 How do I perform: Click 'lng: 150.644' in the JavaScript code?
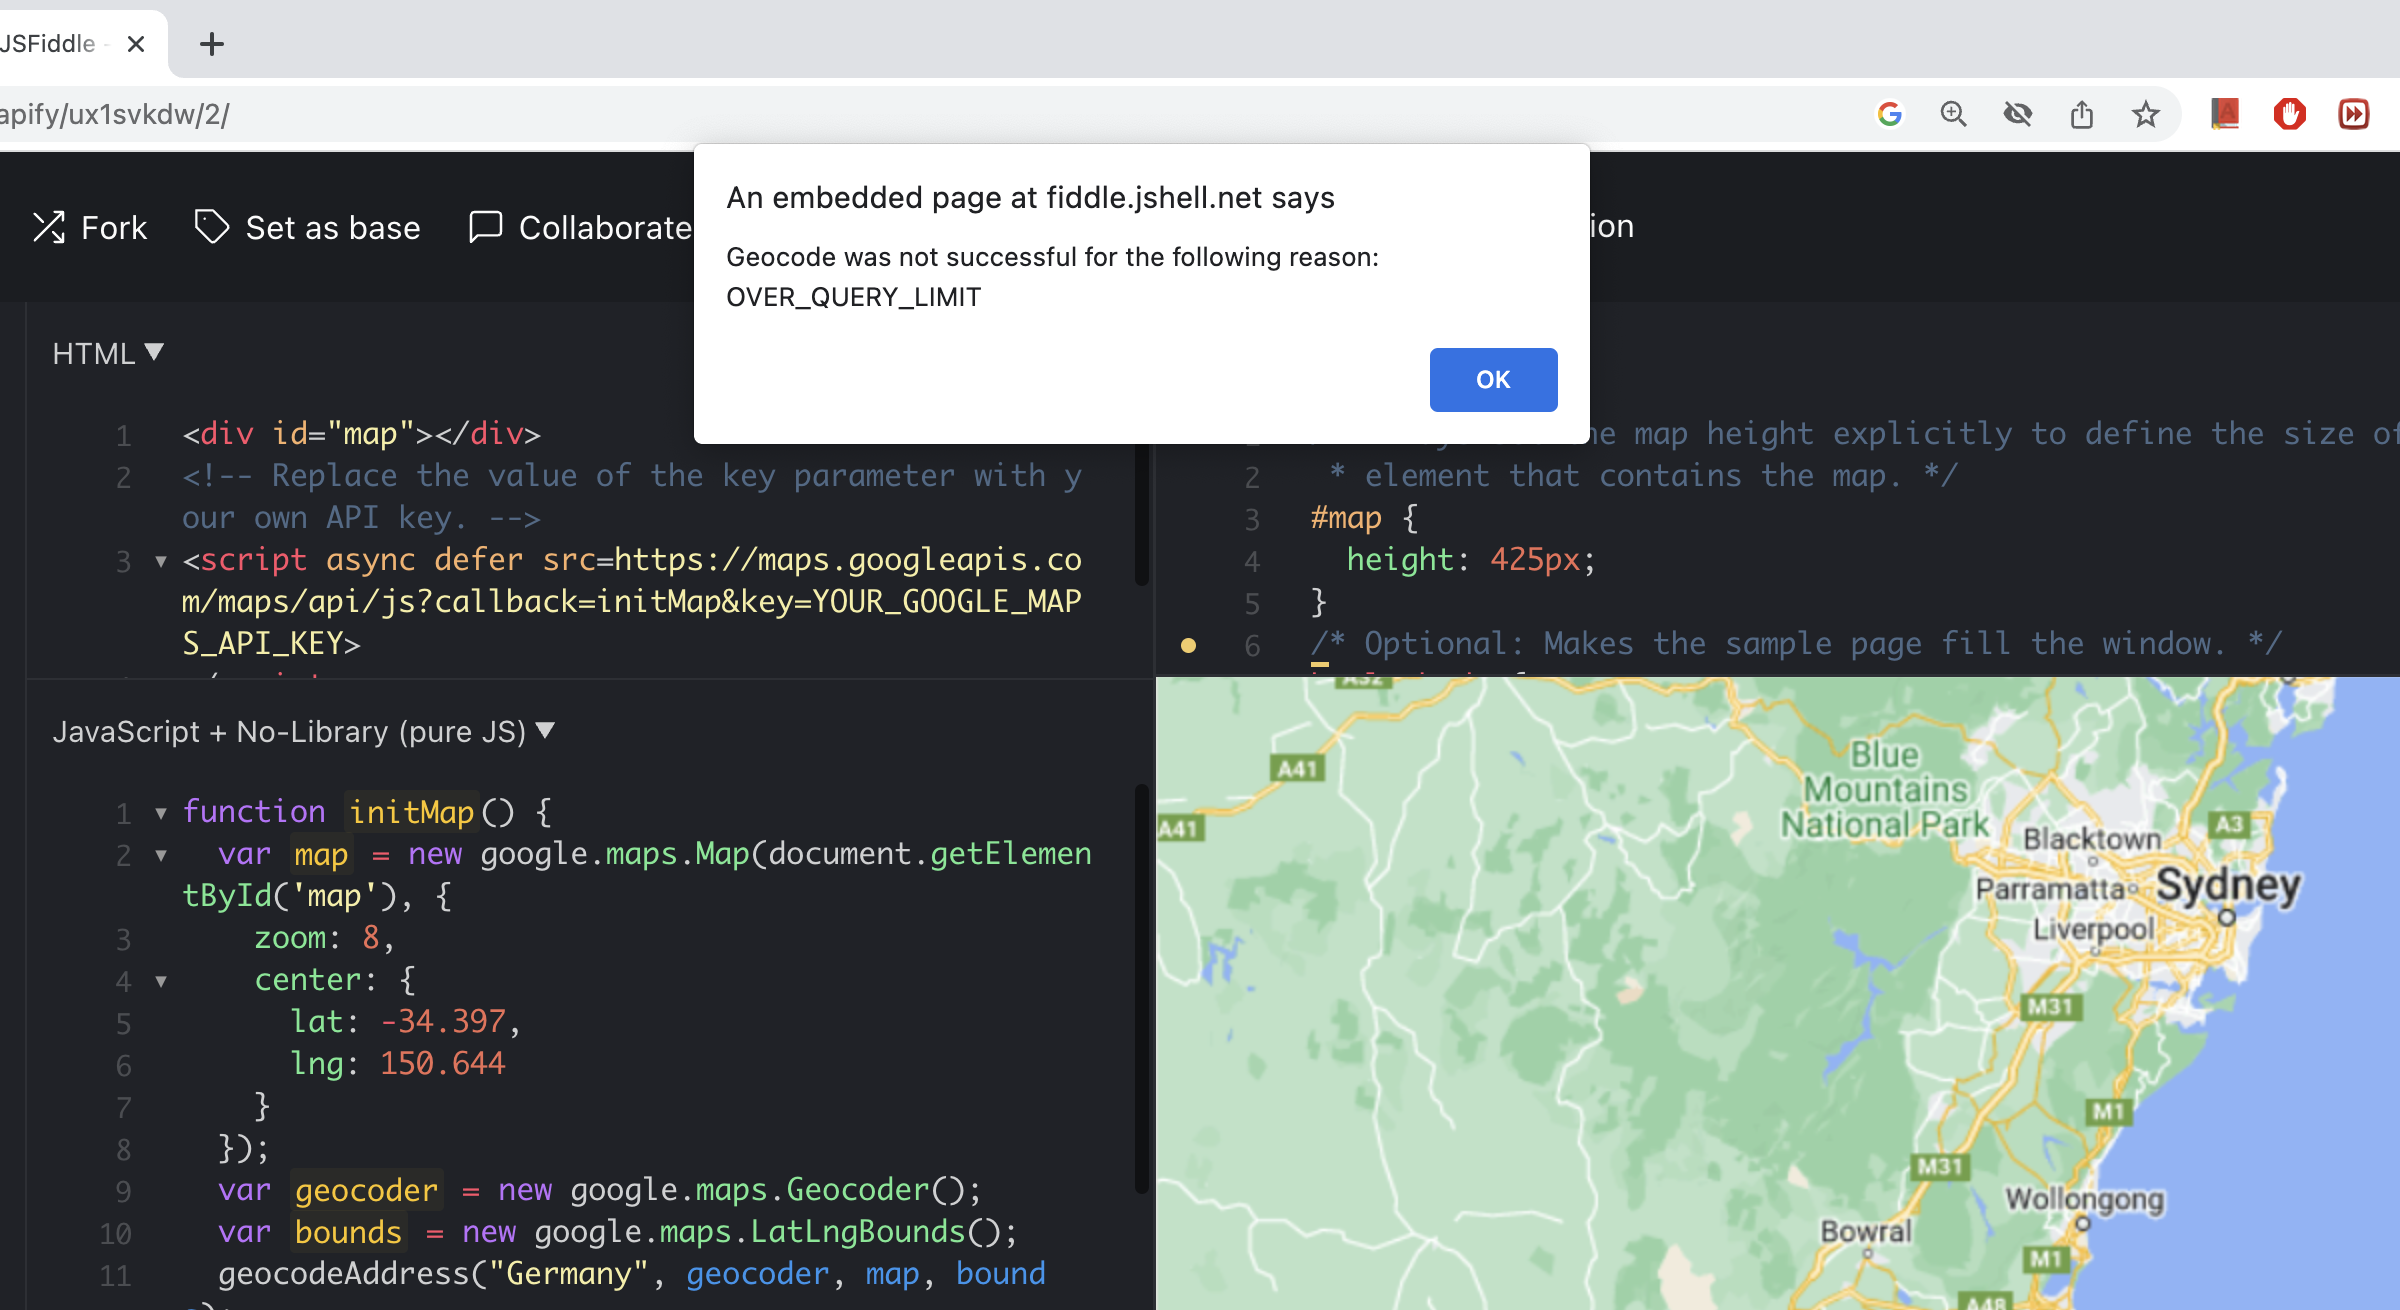tap(397, 1063)
